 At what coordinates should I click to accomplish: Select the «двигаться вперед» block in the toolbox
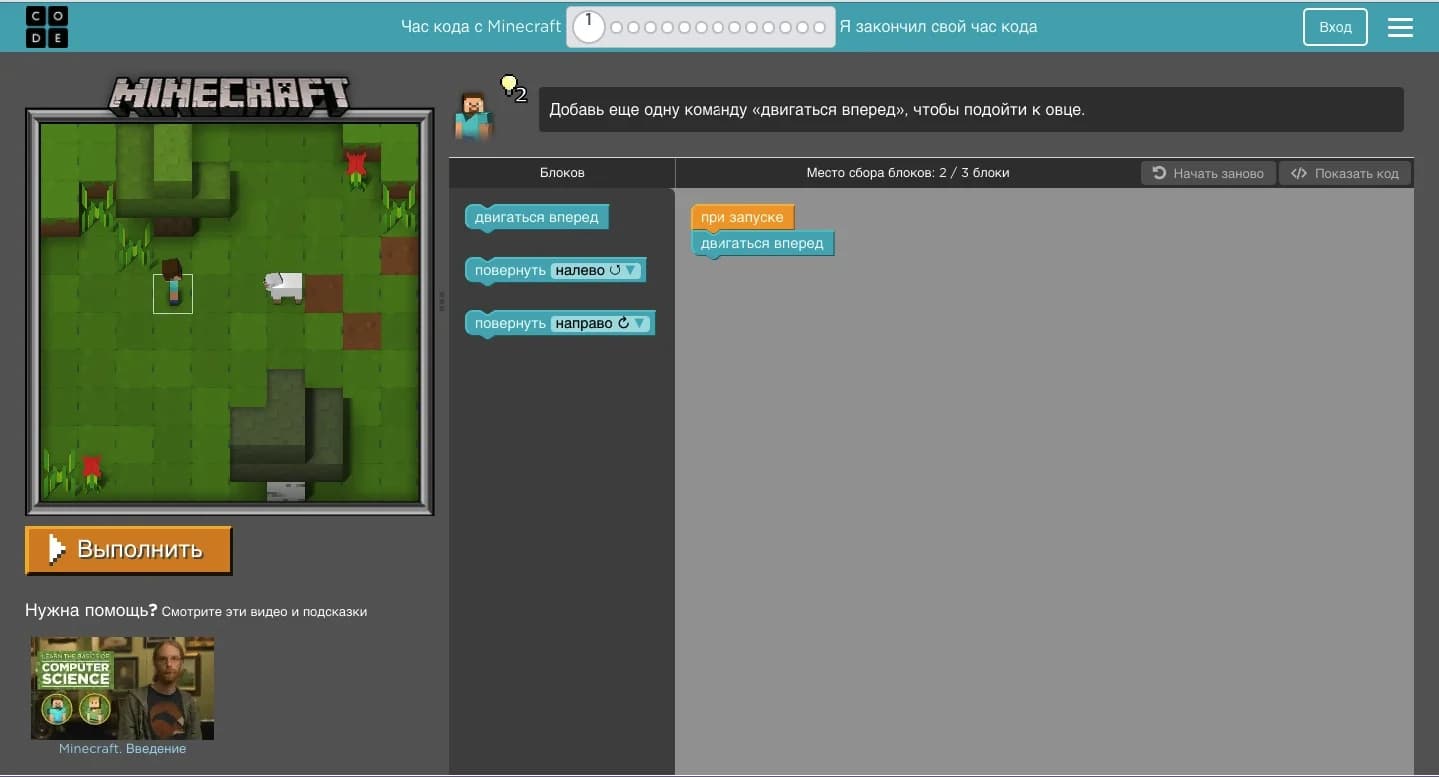click(537, 217)
